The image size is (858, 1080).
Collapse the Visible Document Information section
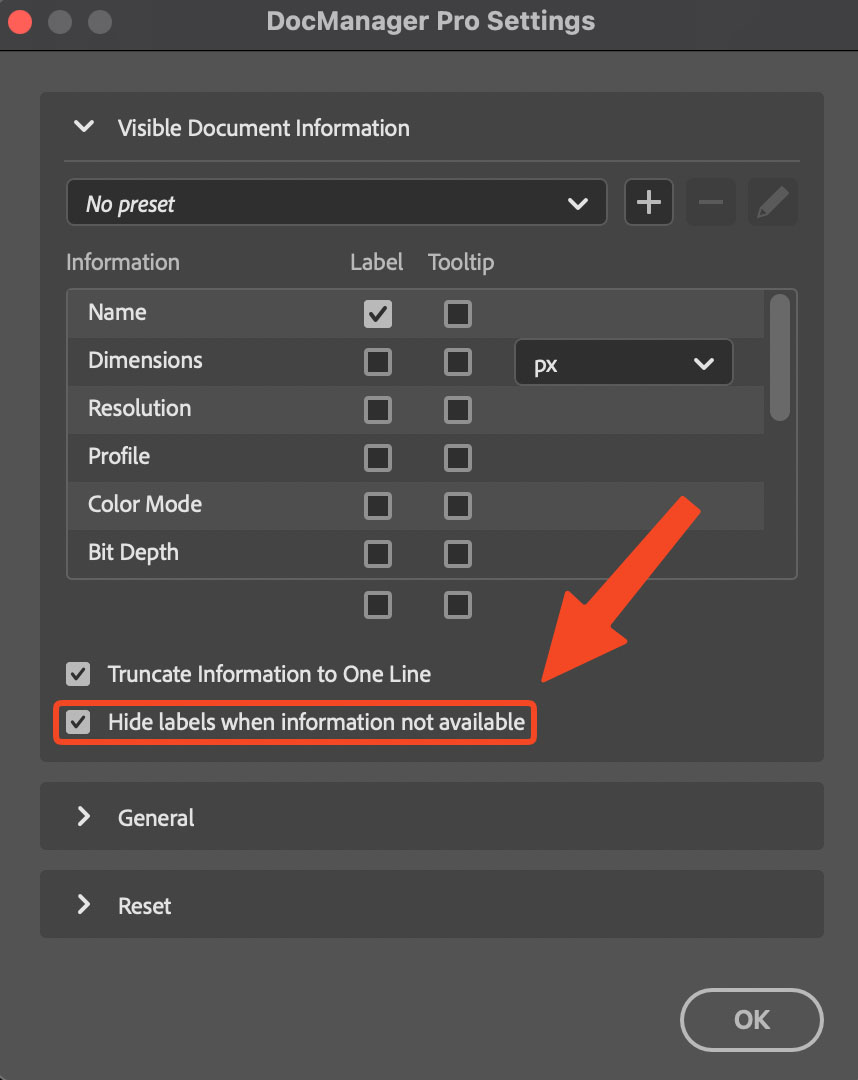(83, 127)
